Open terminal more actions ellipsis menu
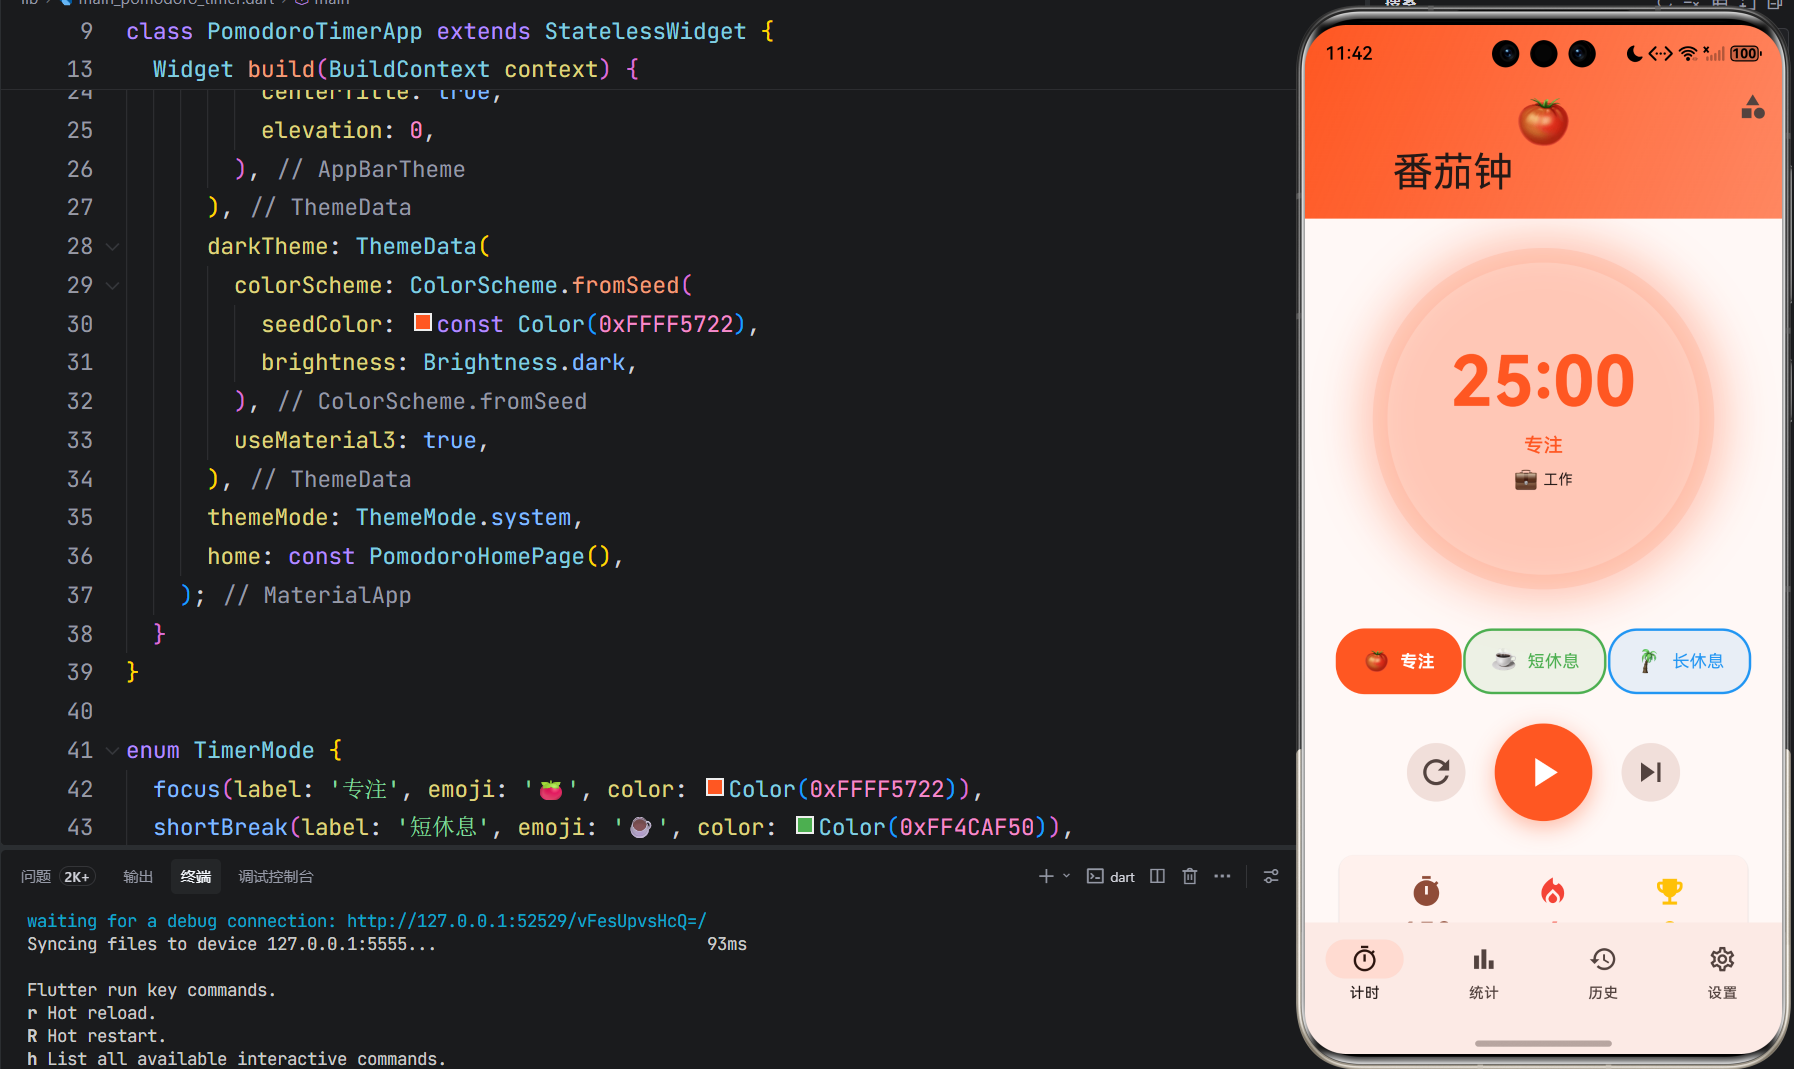The height and width of the screenshot is (1069, 1794). click(1222, 876)
